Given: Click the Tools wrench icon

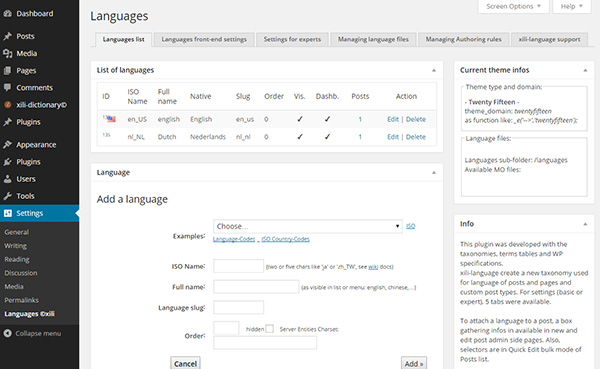Looking at the screenshot, I should pyautogui.click(x=7, y=196).
